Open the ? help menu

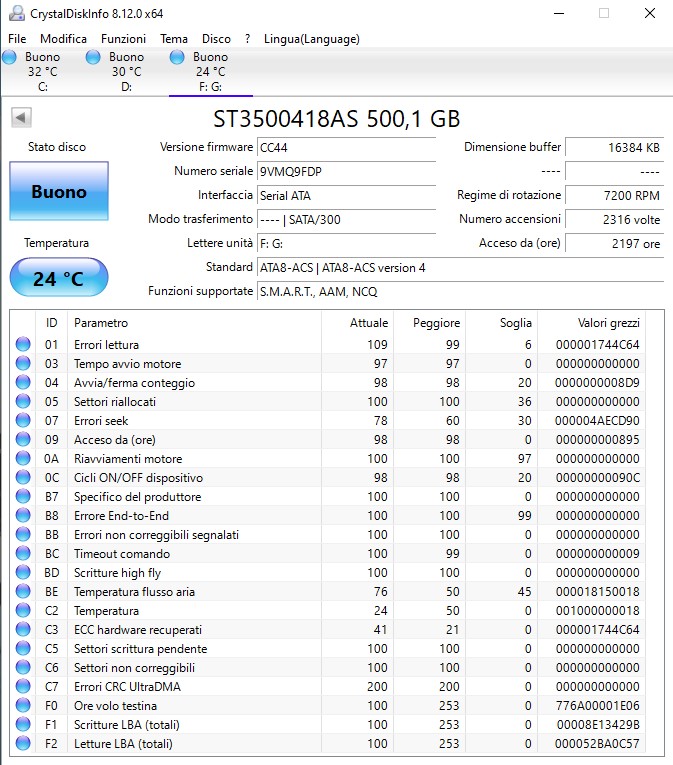247,39
